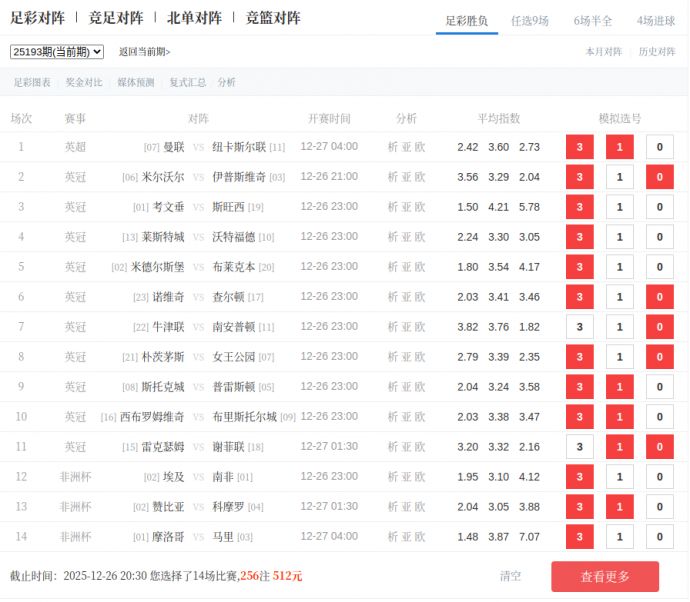Open 竞足对阵 in top navigation
Screen dimensions: 690x602
(x=115, y=18)
